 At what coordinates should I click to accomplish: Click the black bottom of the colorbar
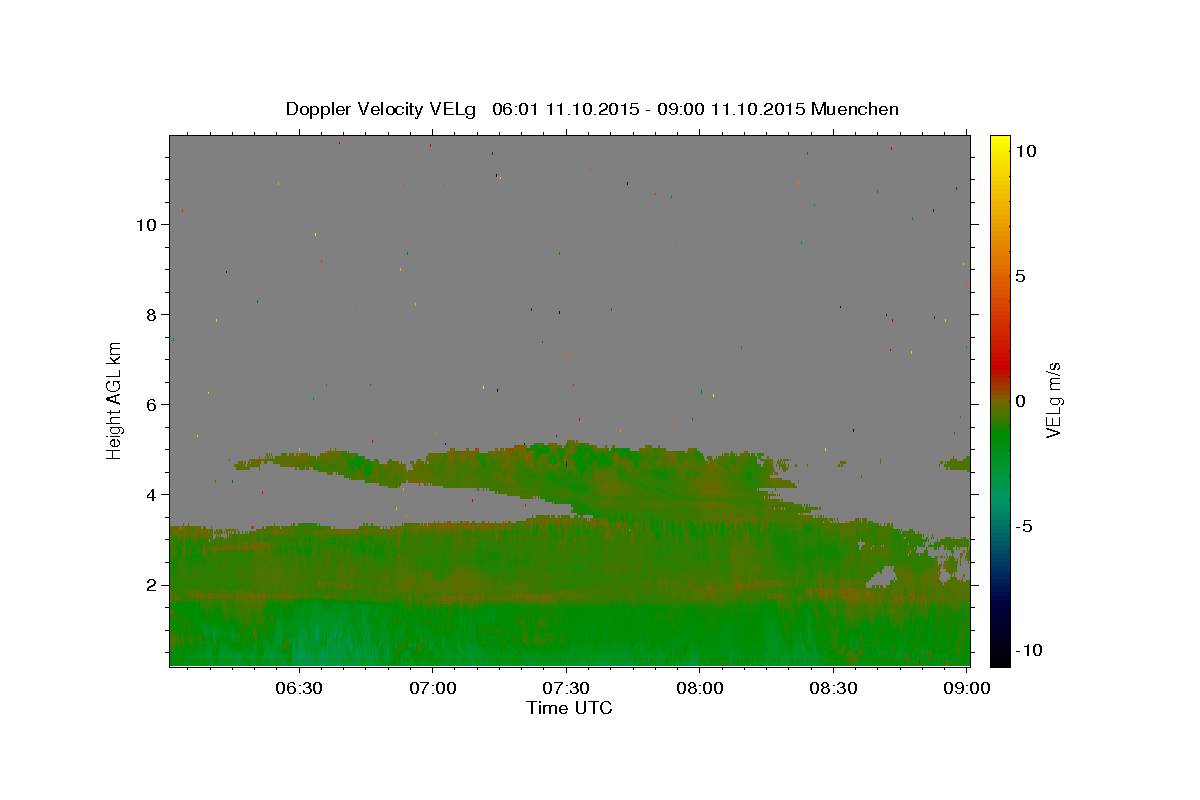pos(999,655)
